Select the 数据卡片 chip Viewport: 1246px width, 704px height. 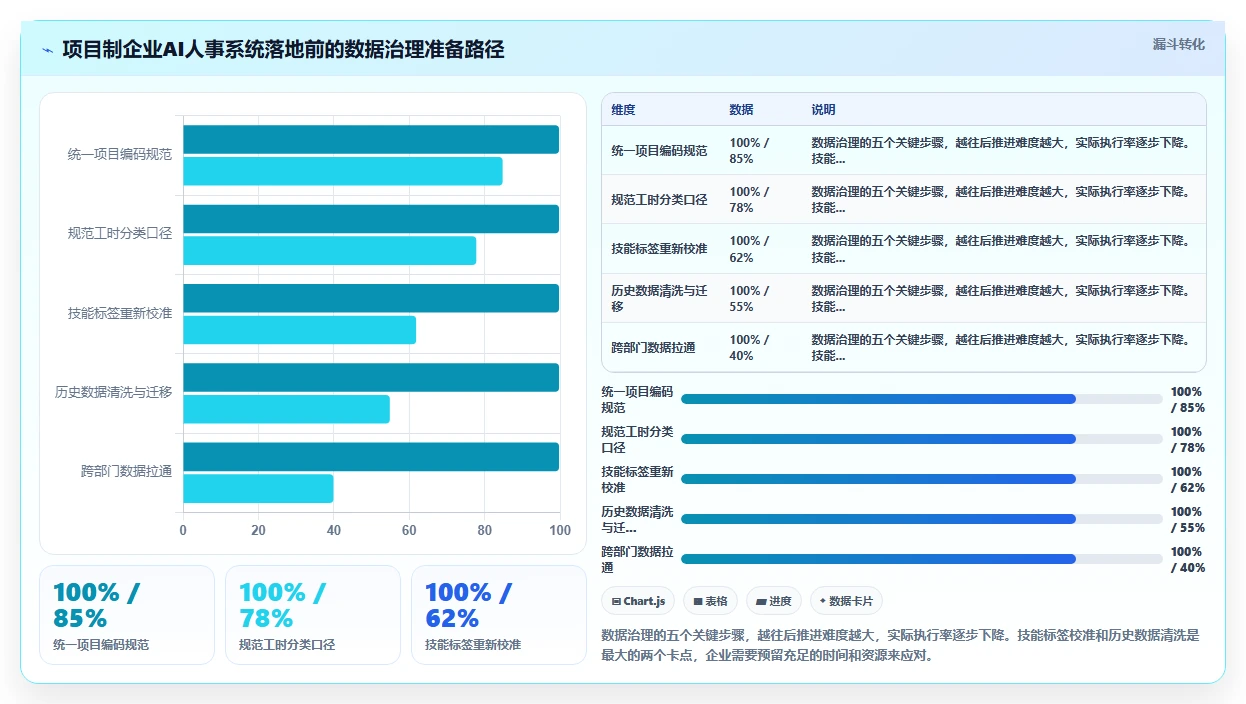pos(846,601)
